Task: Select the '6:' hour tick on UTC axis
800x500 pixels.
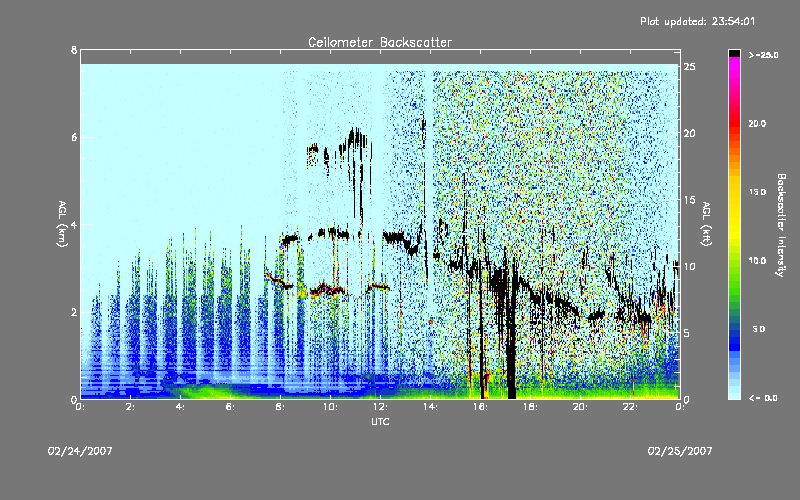Action: coord(230,407)
